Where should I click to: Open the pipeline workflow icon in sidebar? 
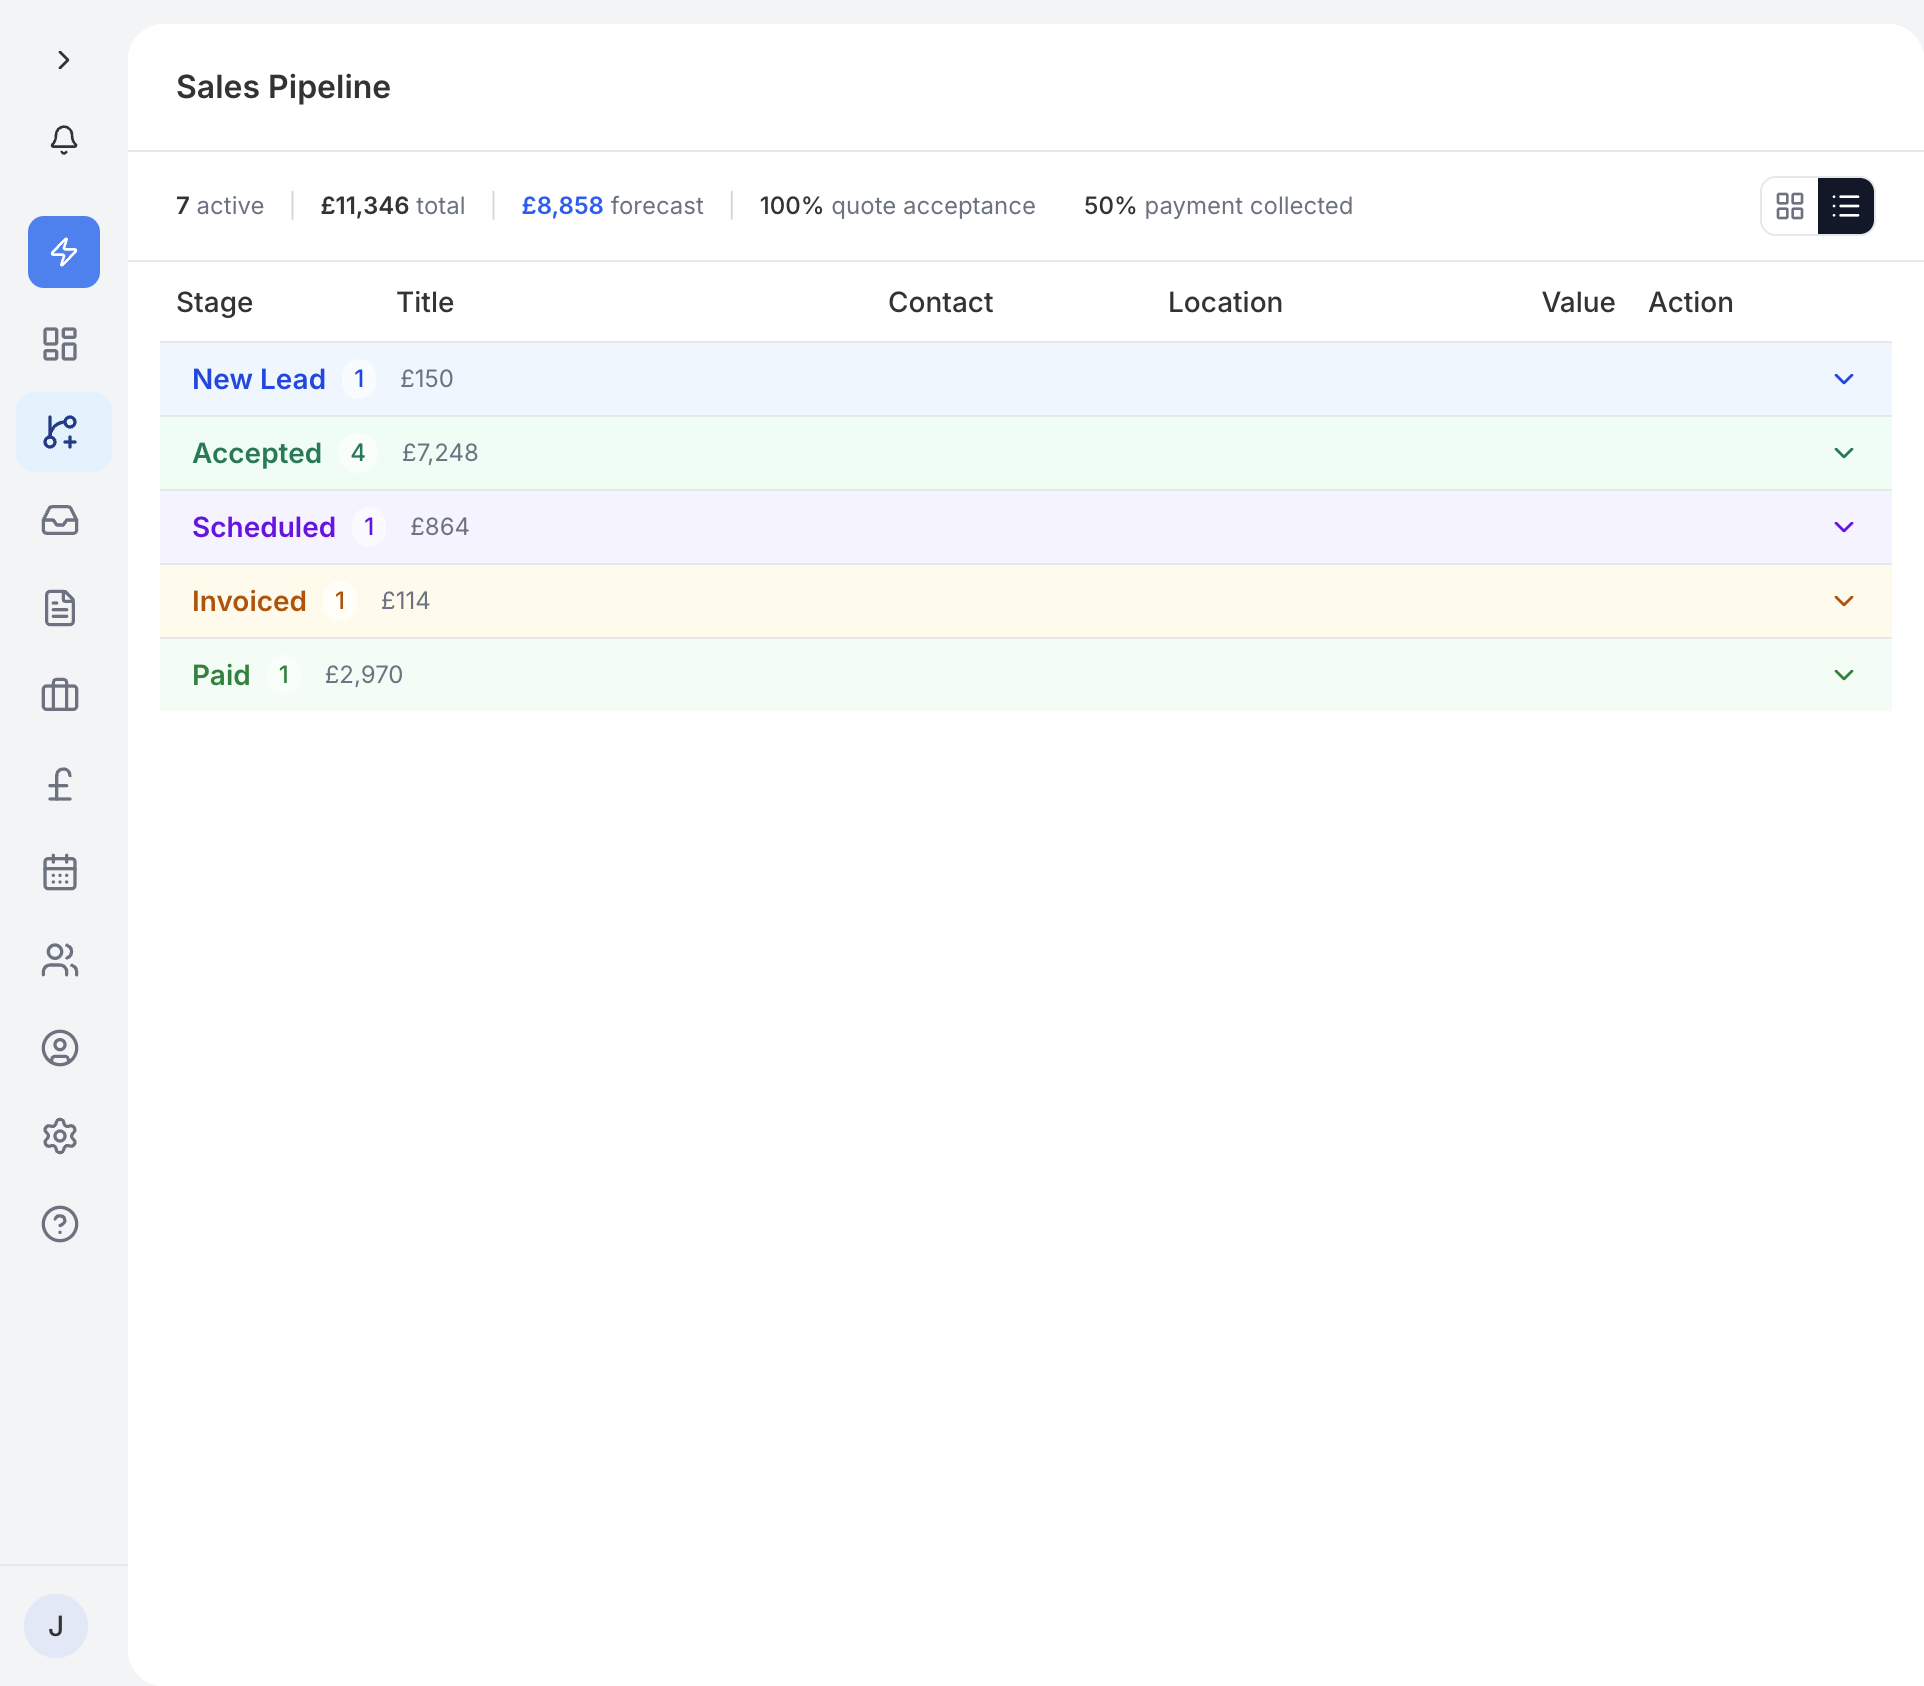click(x=62, y=432)
